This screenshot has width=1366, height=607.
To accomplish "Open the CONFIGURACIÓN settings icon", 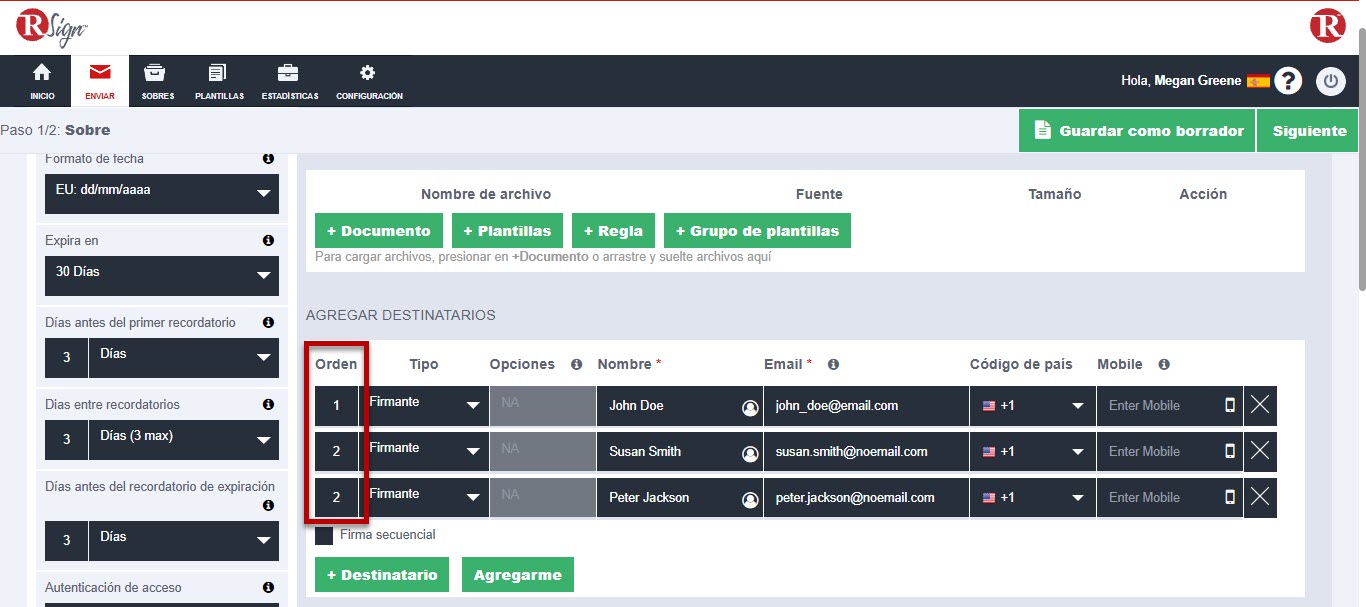I will 367,80.
